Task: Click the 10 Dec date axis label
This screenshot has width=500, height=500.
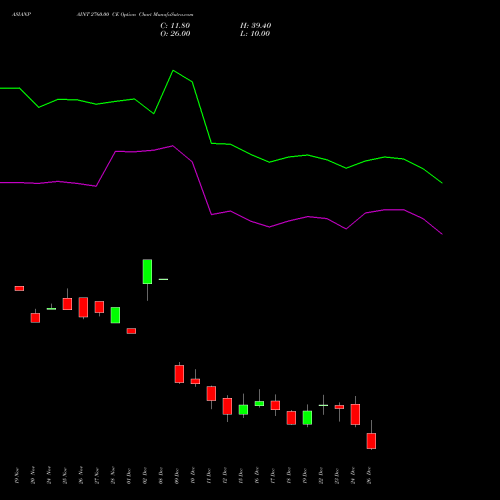Action: [193, 476]
